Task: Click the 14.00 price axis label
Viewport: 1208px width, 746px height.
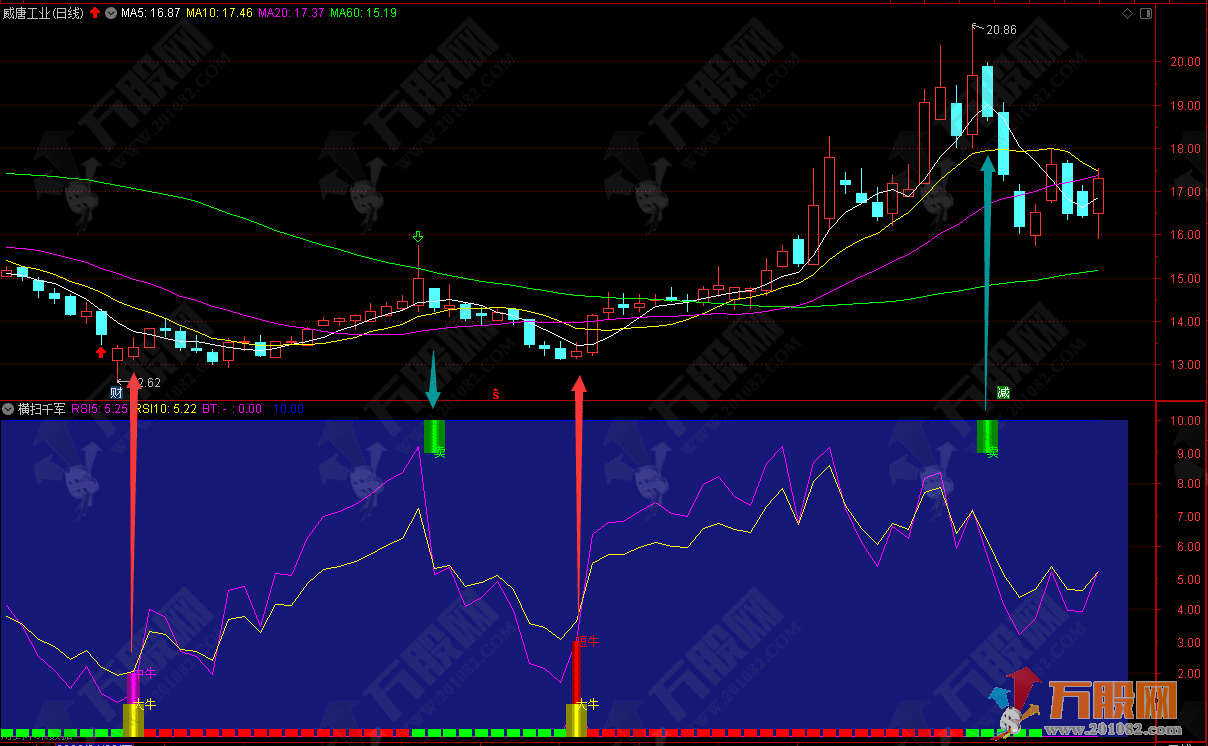Action: pyautogui.click(x=1186, y=322)
